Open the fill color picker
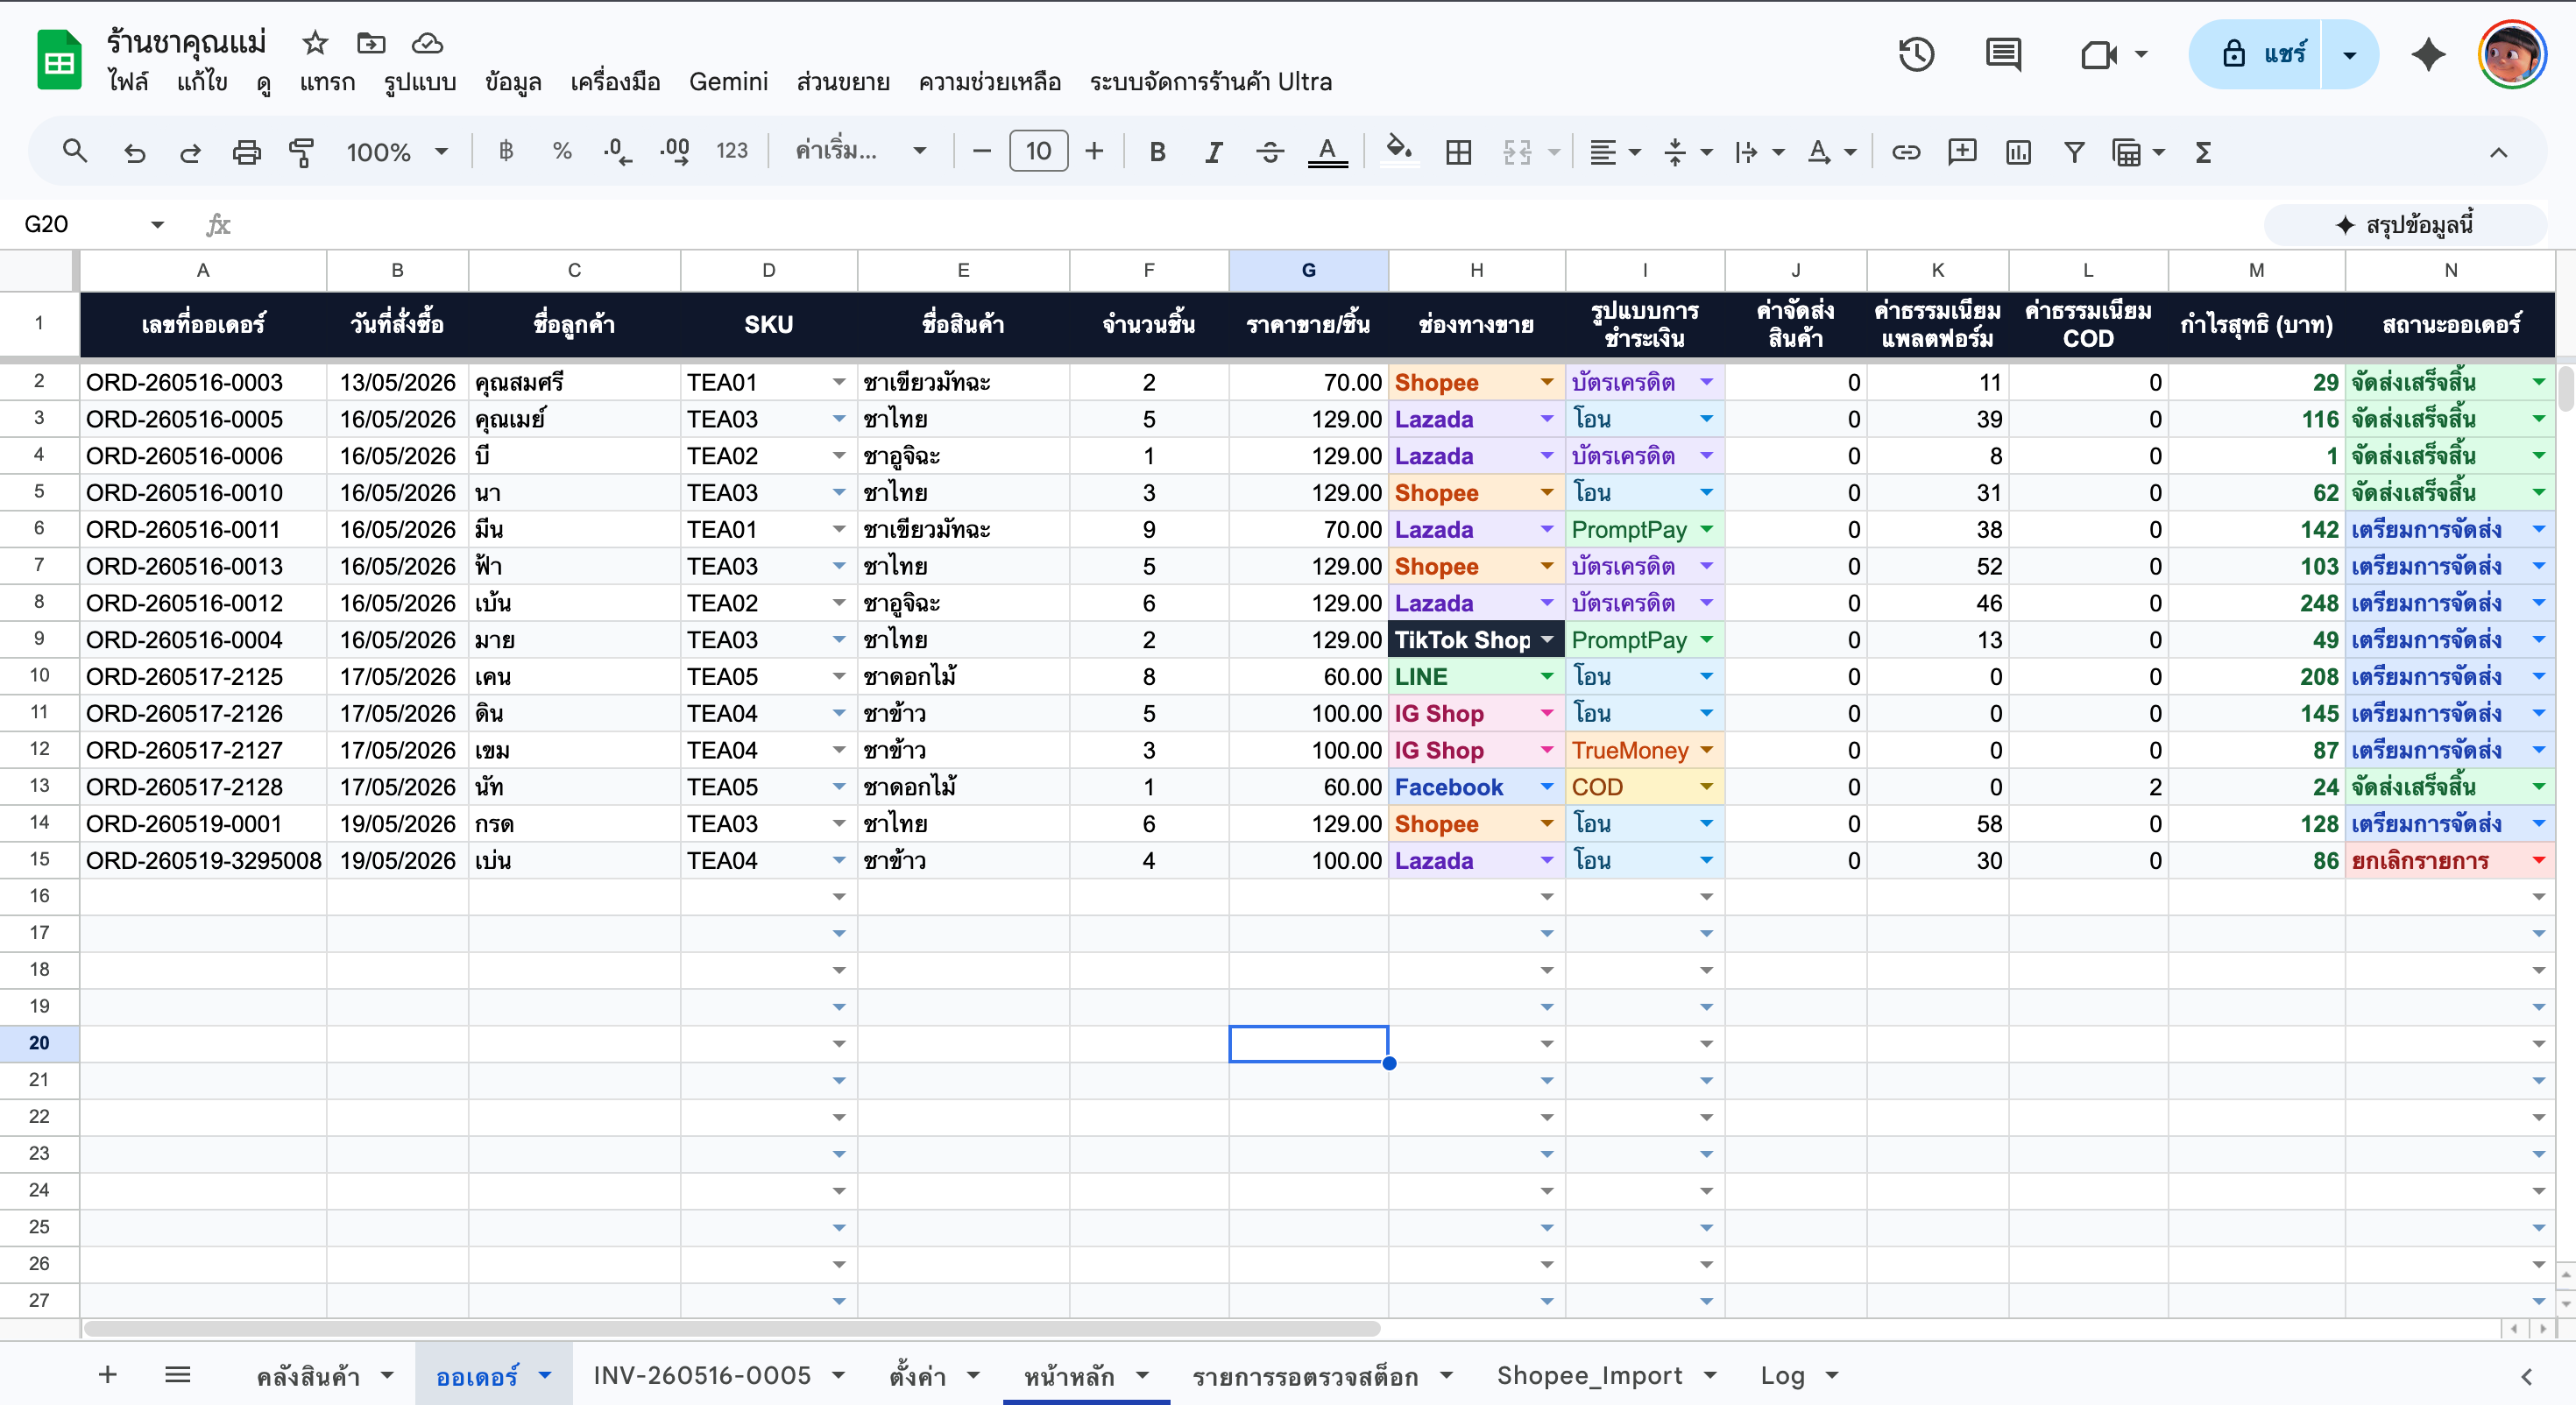The width and height of the screenshot is (2576, 1405). pyautogui.click(x=1398, y=152)
